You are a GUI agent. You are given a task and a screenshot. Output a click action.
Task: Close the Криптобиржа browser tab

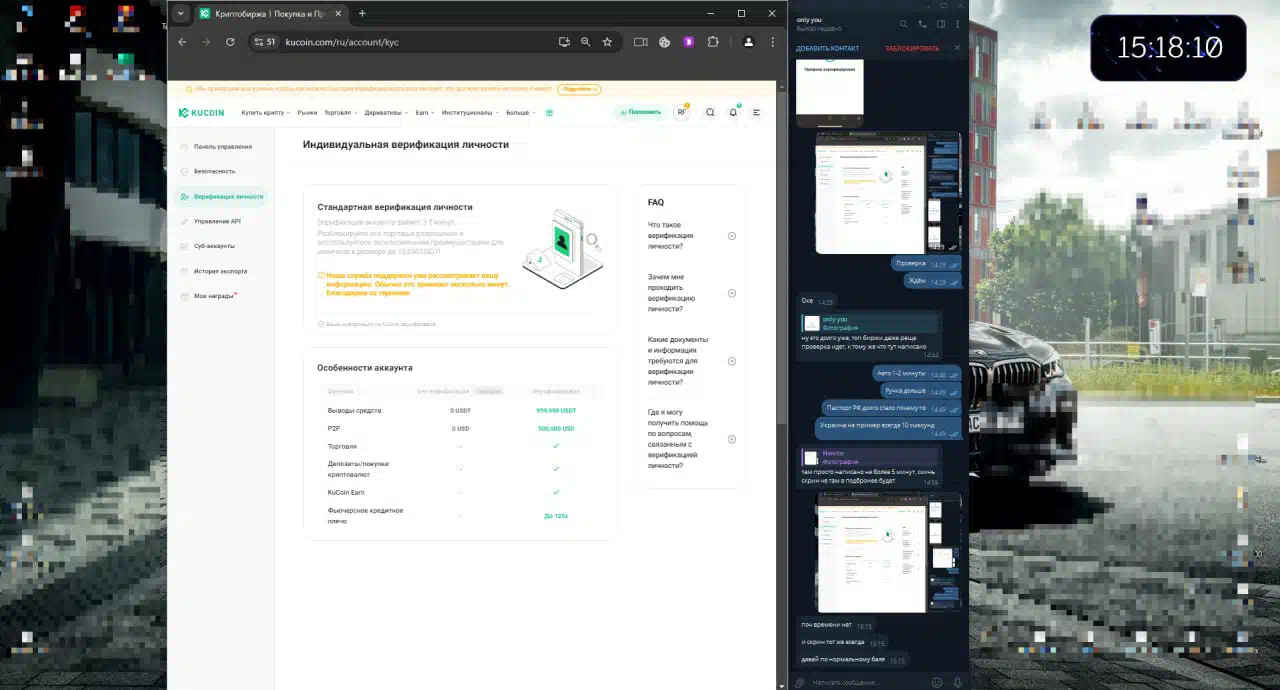pos(339,14)
